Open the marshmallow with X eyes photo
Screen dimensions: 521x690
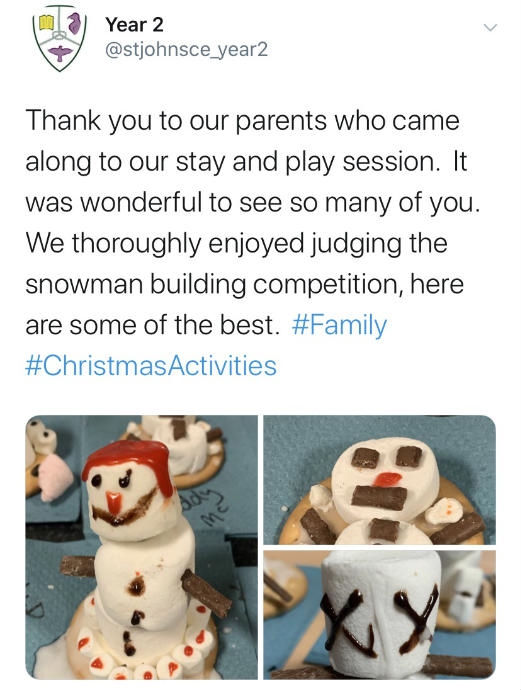[379, 615]
